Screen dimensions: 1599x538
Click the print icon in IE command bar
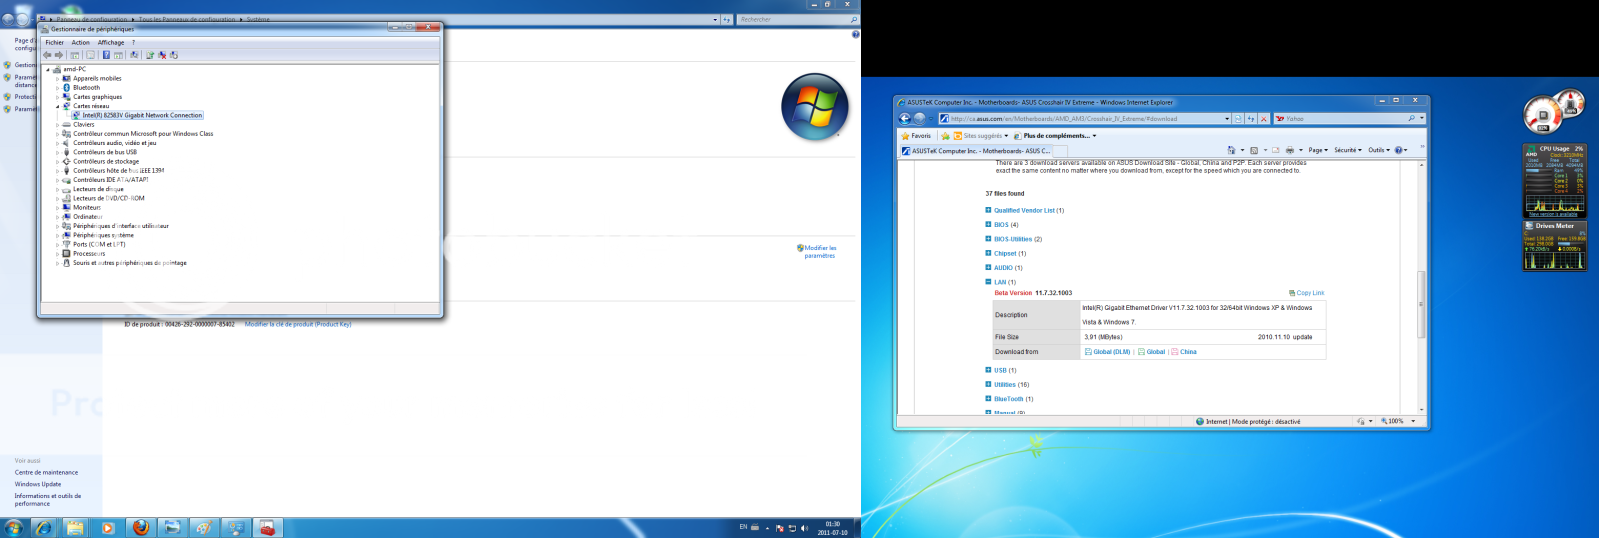(1289, 151)
